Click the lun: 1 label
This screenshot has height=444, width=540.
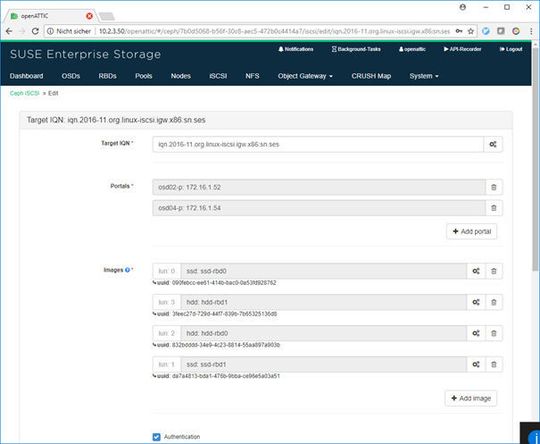[x=167, y=364]
